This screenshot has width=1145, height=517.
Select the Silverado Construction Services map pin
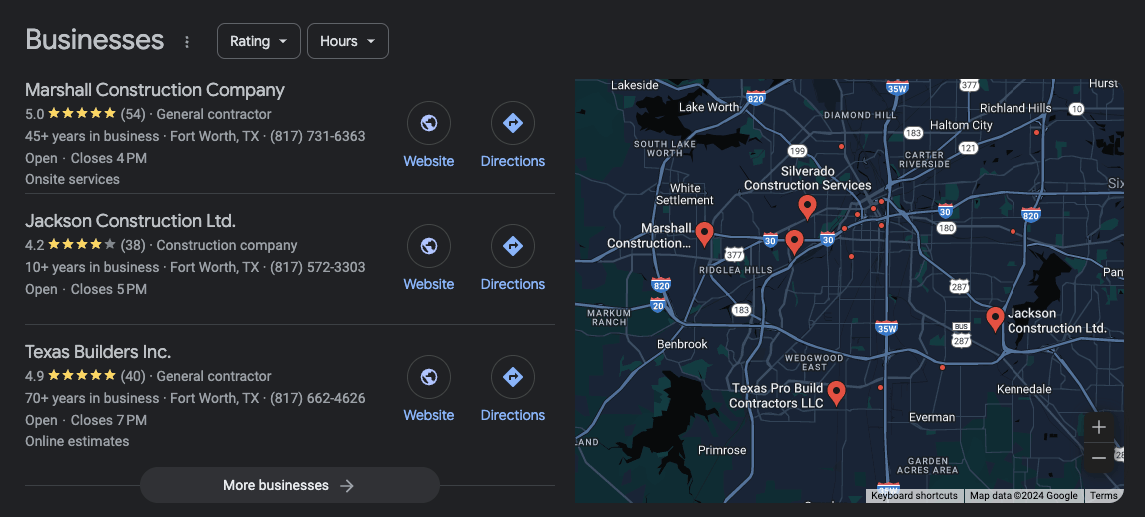pyautogui.click(x=807, y=207)
